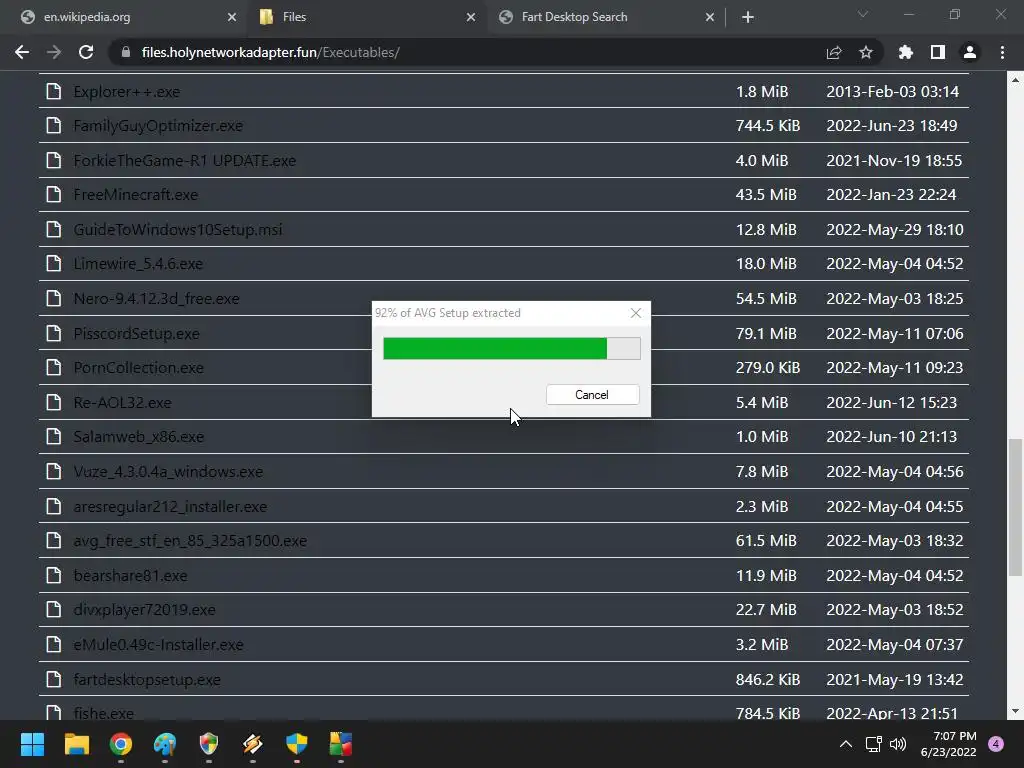Viewport: 1024px width, 768px height.
Task: Click the file icon beside bearshare81.exe
Action: [54, 575]
